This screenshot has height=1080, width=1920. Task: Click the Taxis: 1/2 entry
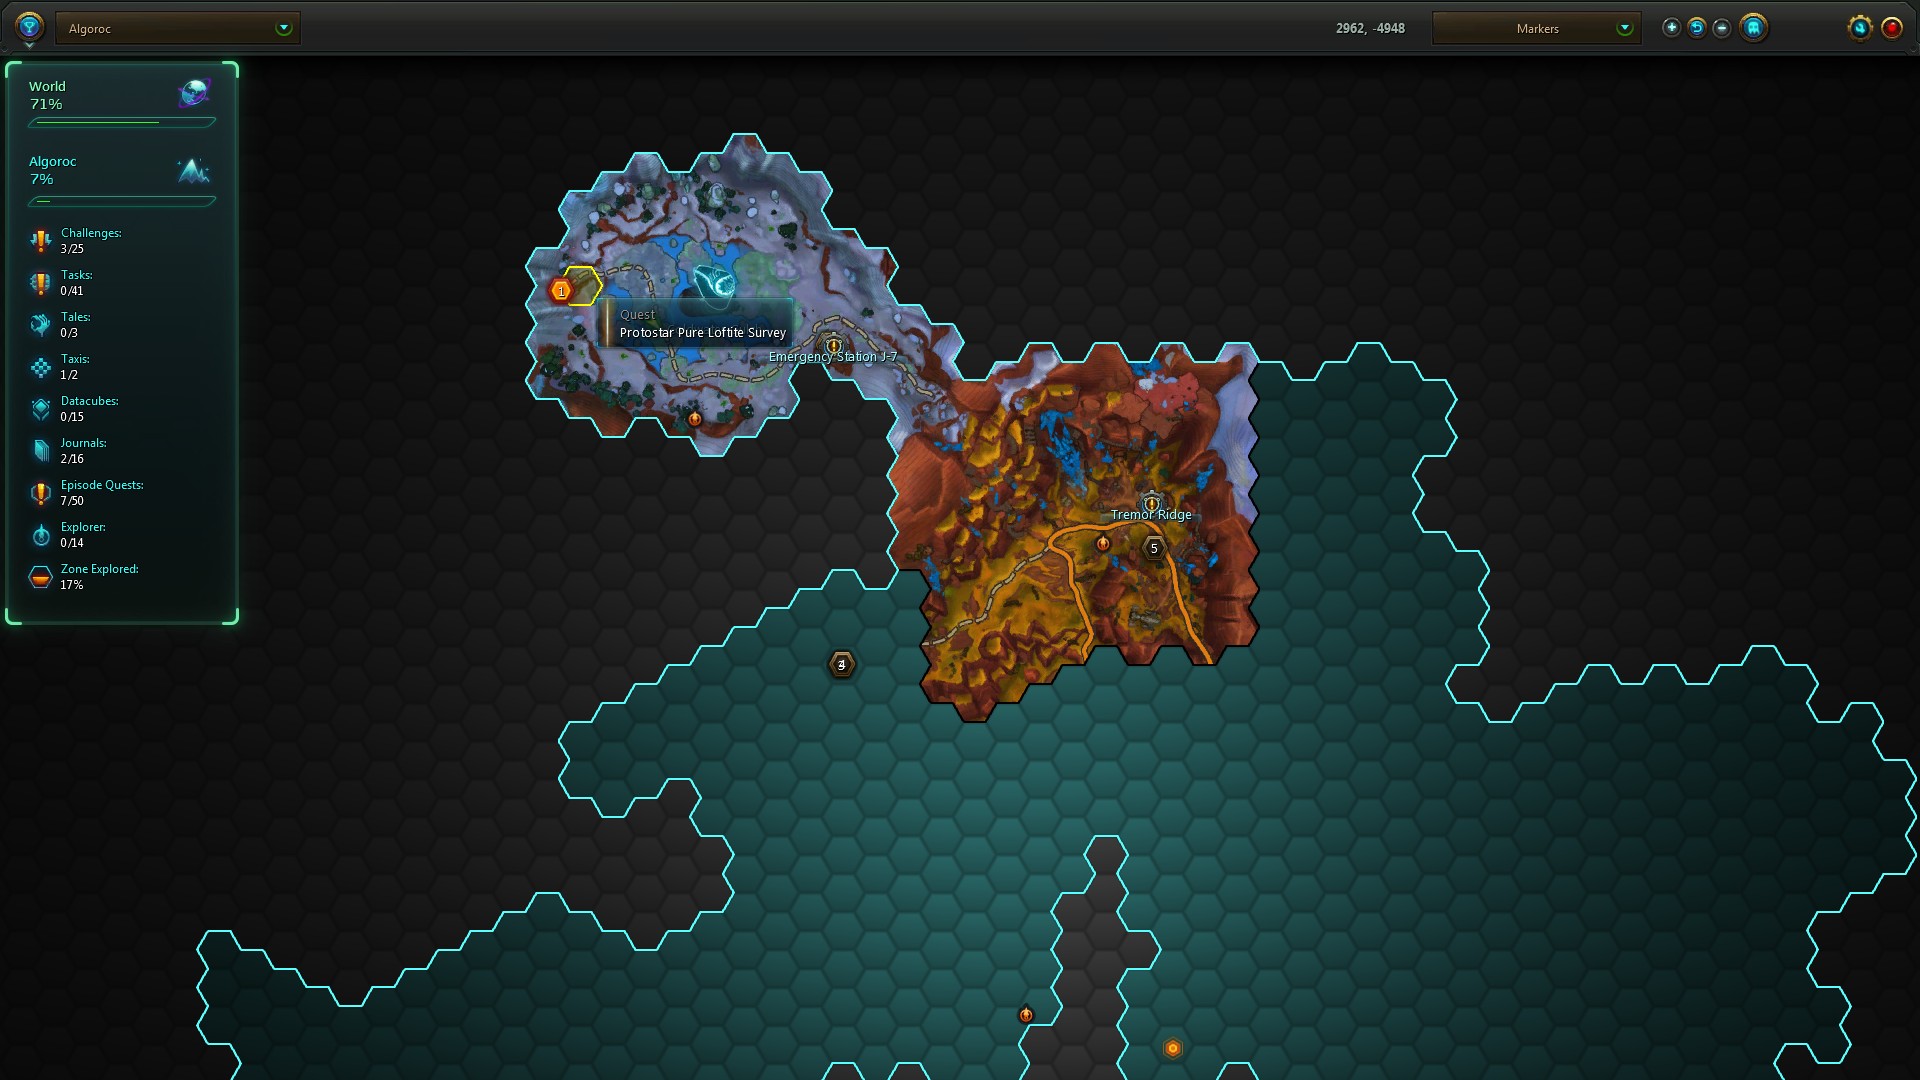[x=75, y=367]
